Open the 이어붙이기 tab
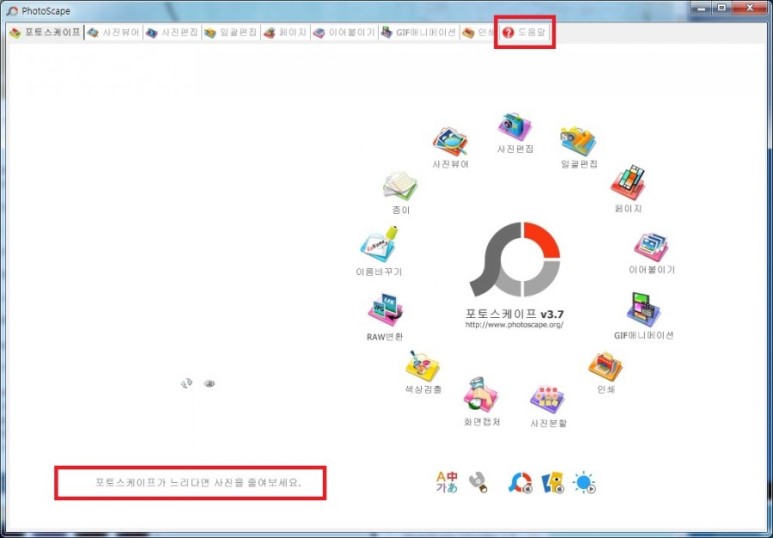The image size is (773, 538). (x=345, y=33)
